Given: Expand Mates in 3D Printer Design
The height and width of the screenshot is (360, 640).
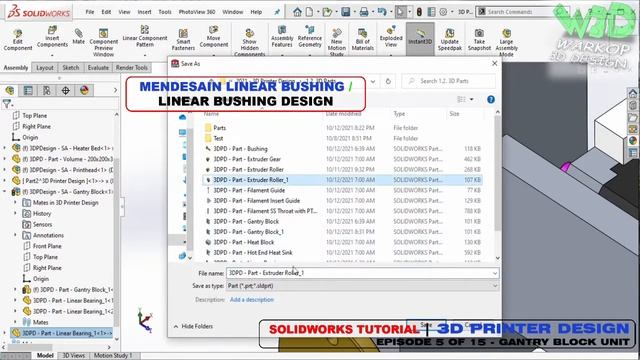Looking at the screenshot, I should click(16, 202).
